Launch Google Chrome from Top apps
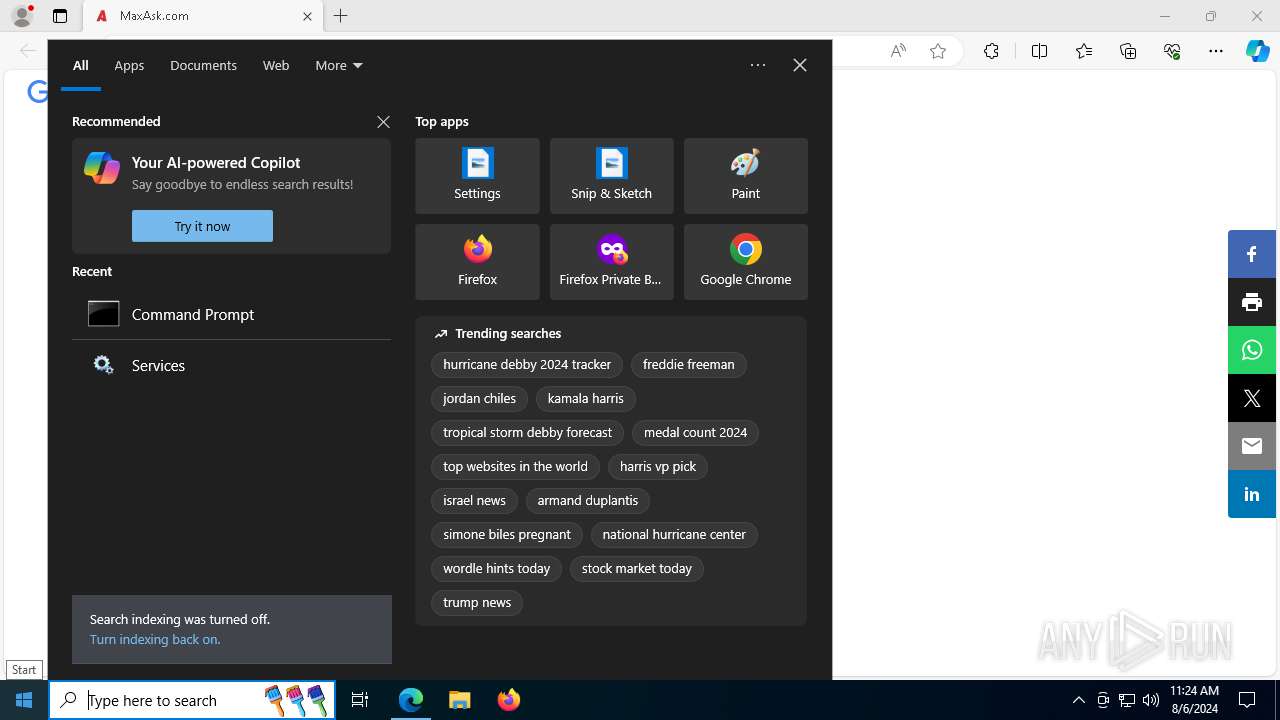Screen dimensions: 1280x720 click(x=745, y=262)
